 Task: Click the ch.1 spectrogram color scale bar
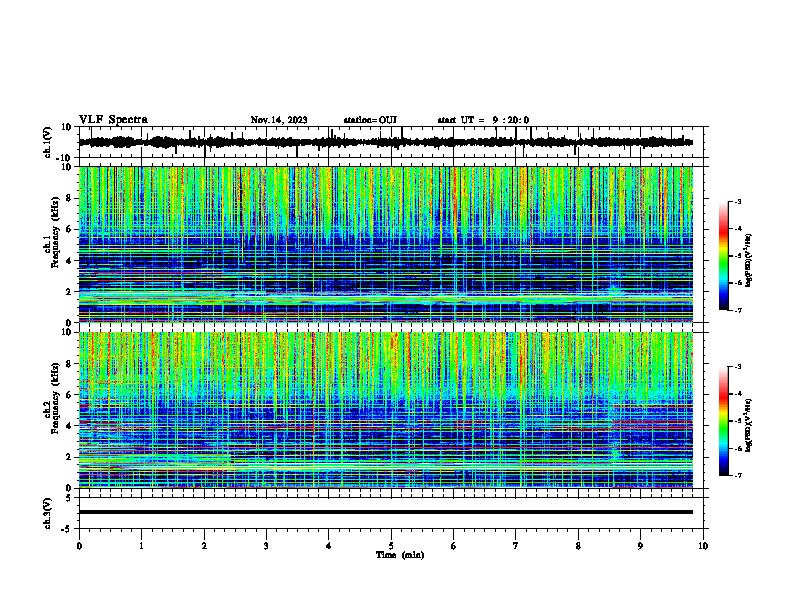point(724,256)
